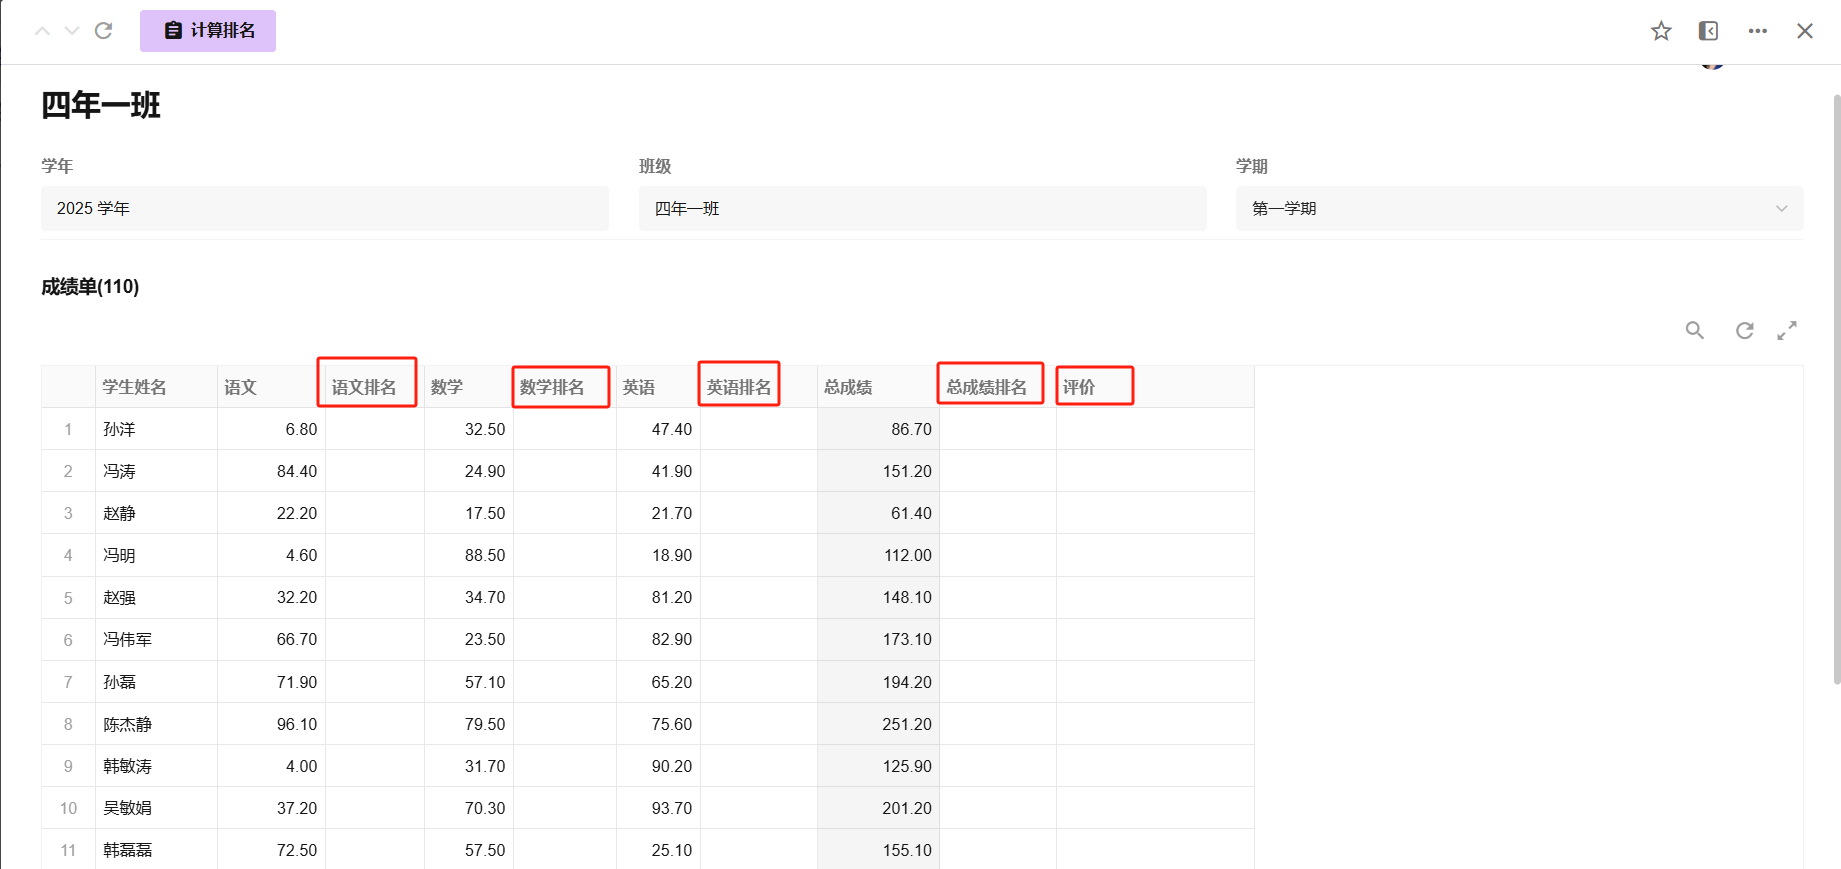Open the 学期 dropdown
The image size is (1841, 869).
tap(1518, 208)
